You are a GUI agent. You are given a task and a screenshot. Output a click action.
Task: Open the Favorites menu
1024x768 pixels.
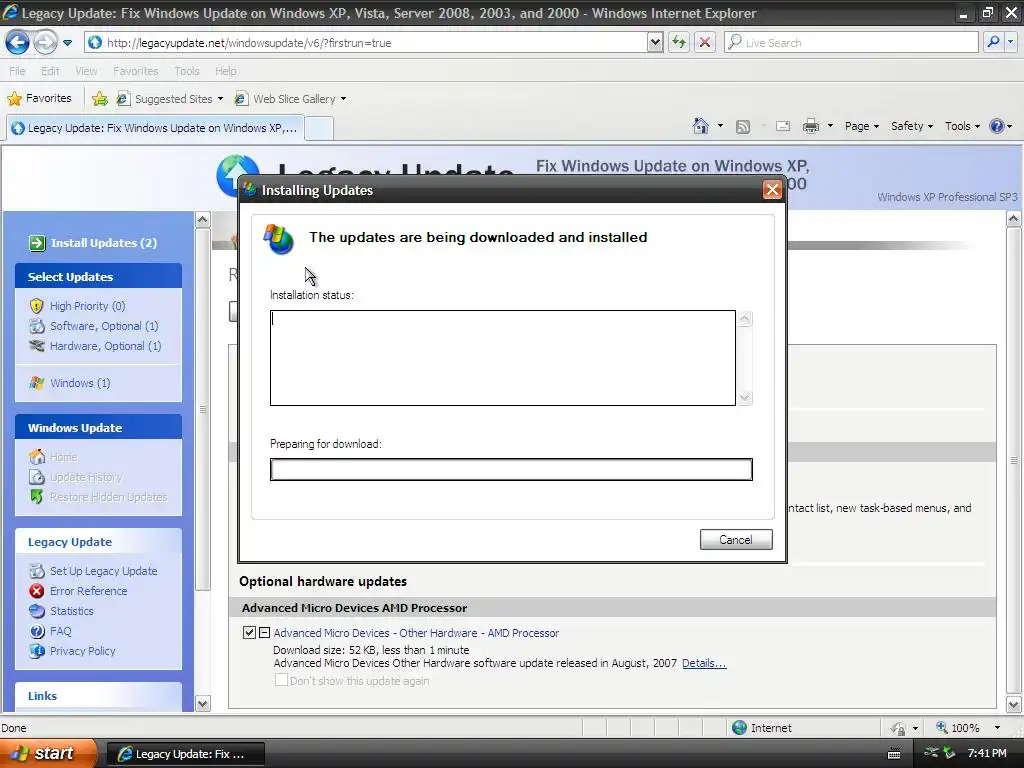[135, 71]
